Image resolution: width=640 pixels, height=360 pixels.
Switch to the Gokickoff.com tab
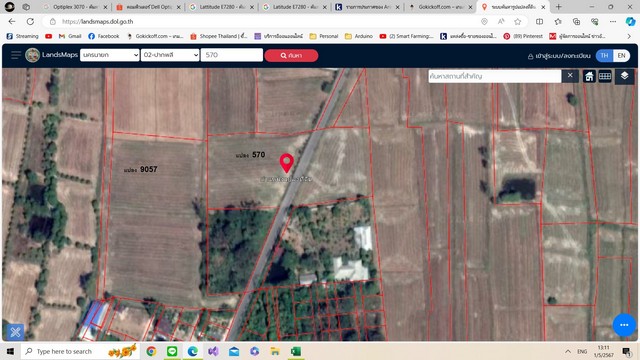(441, 7)
